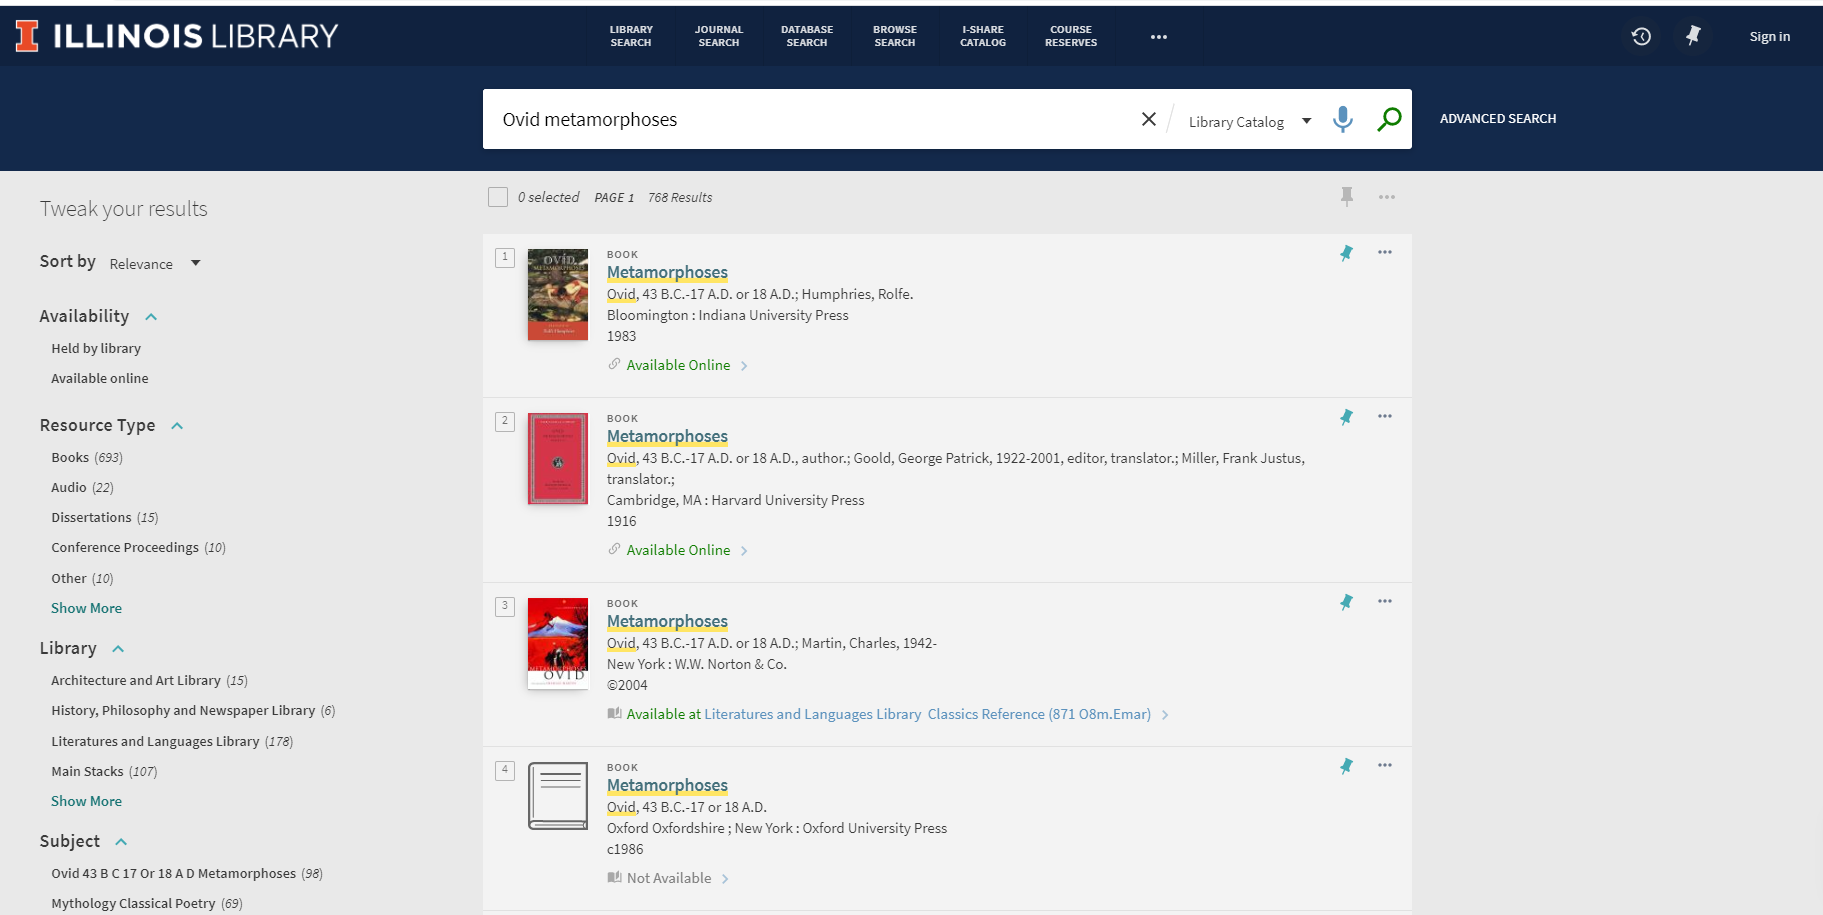Check the select-all results checkbox
Image resolution: width=1823 pixels, height=915 pixels.
click(498, 197)
